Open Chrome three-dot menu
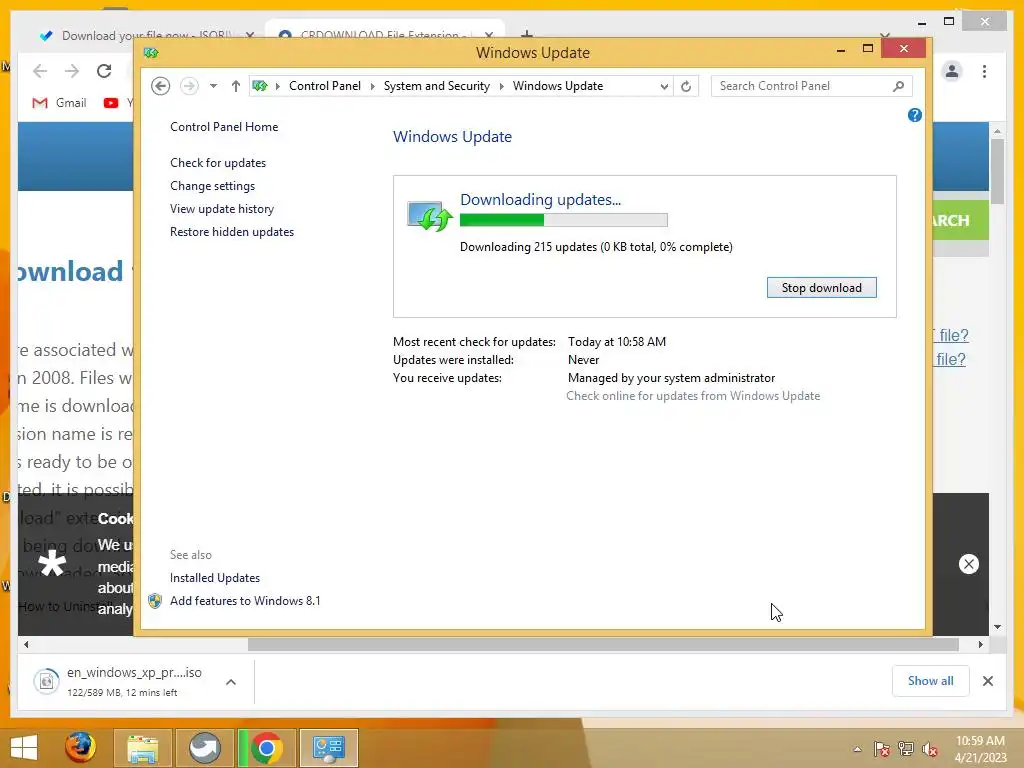1024x768 pixels. pyautogui.click(x=984, y=71)
